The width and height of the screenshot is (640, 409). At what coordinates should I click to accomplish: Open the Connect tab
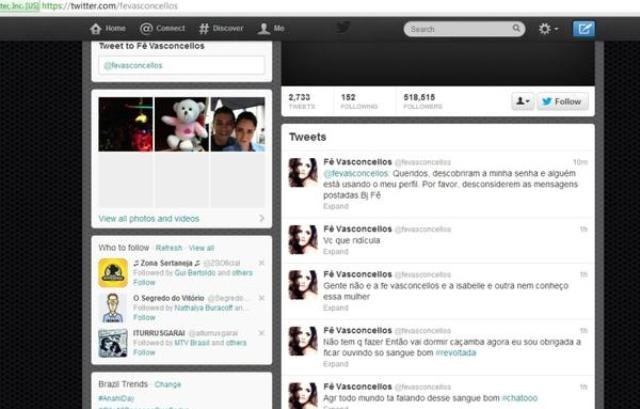click(162, 29)
